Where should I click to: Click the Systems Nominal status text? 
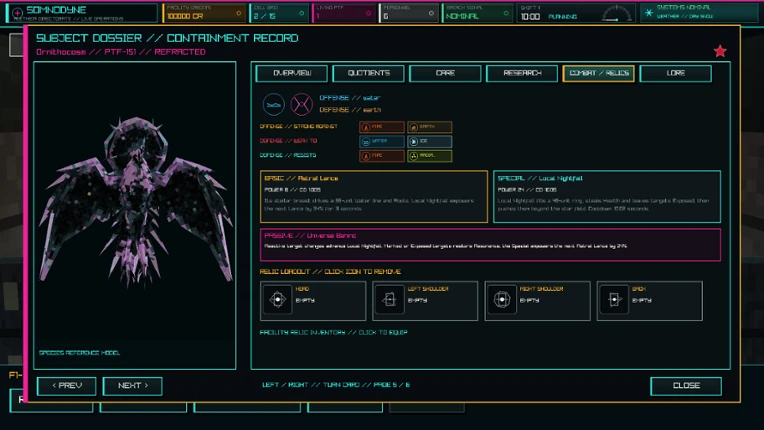point(684,8)
